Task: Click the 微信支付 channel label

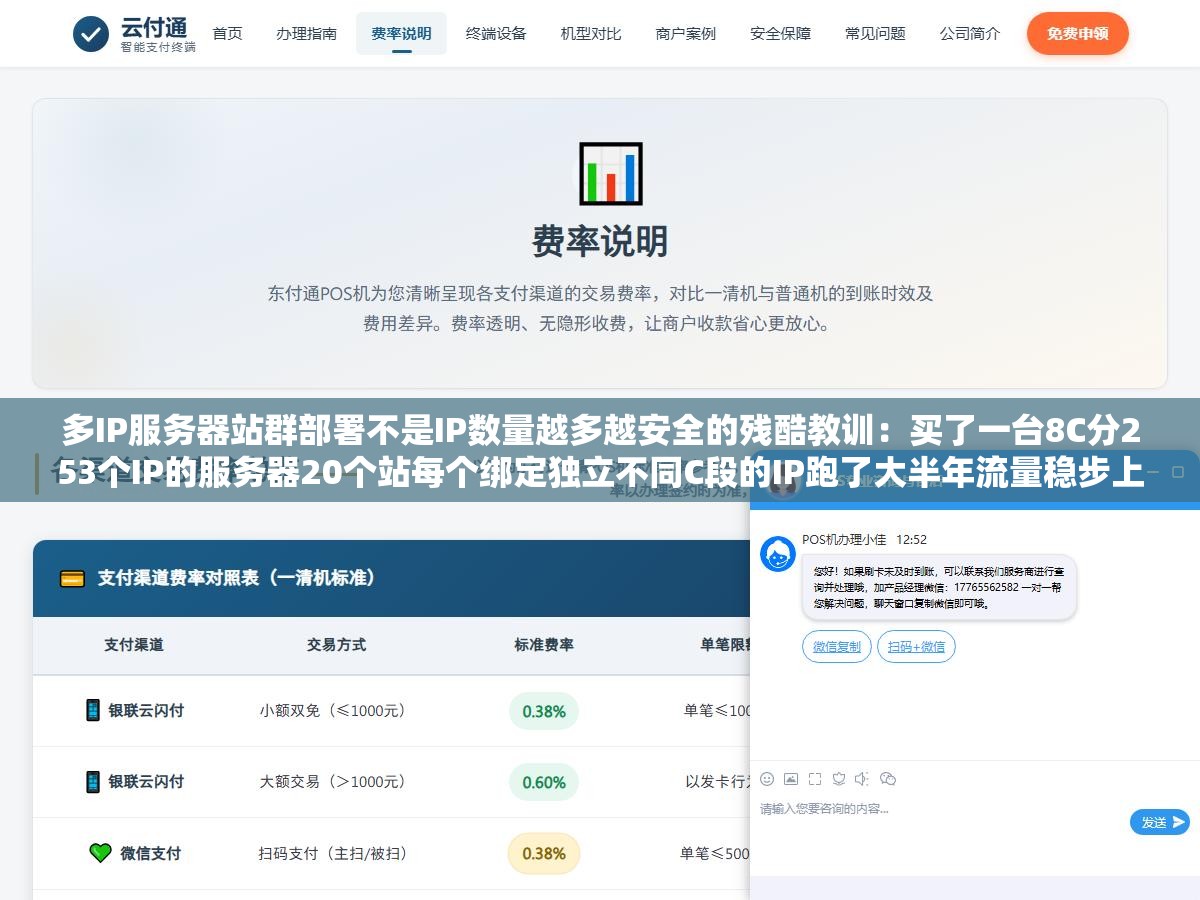Action: [x=151, y=853]
